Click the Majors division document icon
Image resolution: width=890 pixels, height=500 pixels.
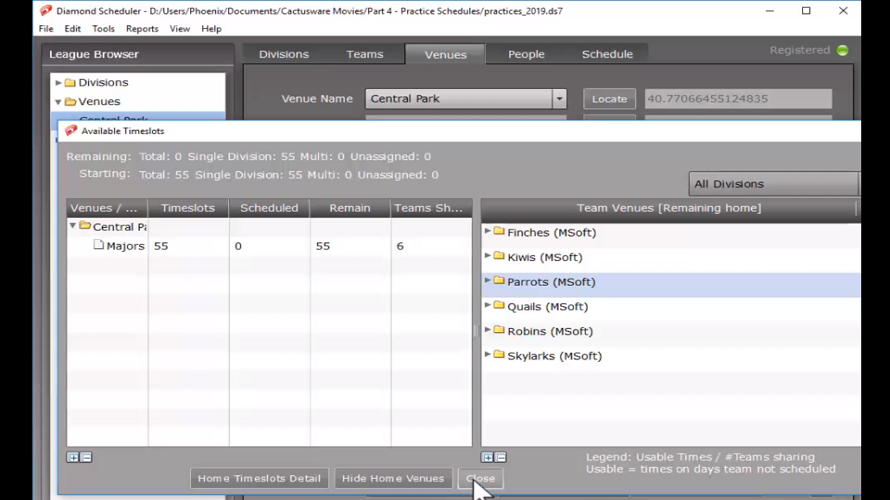pyautogui.click(x=98, y=245)
